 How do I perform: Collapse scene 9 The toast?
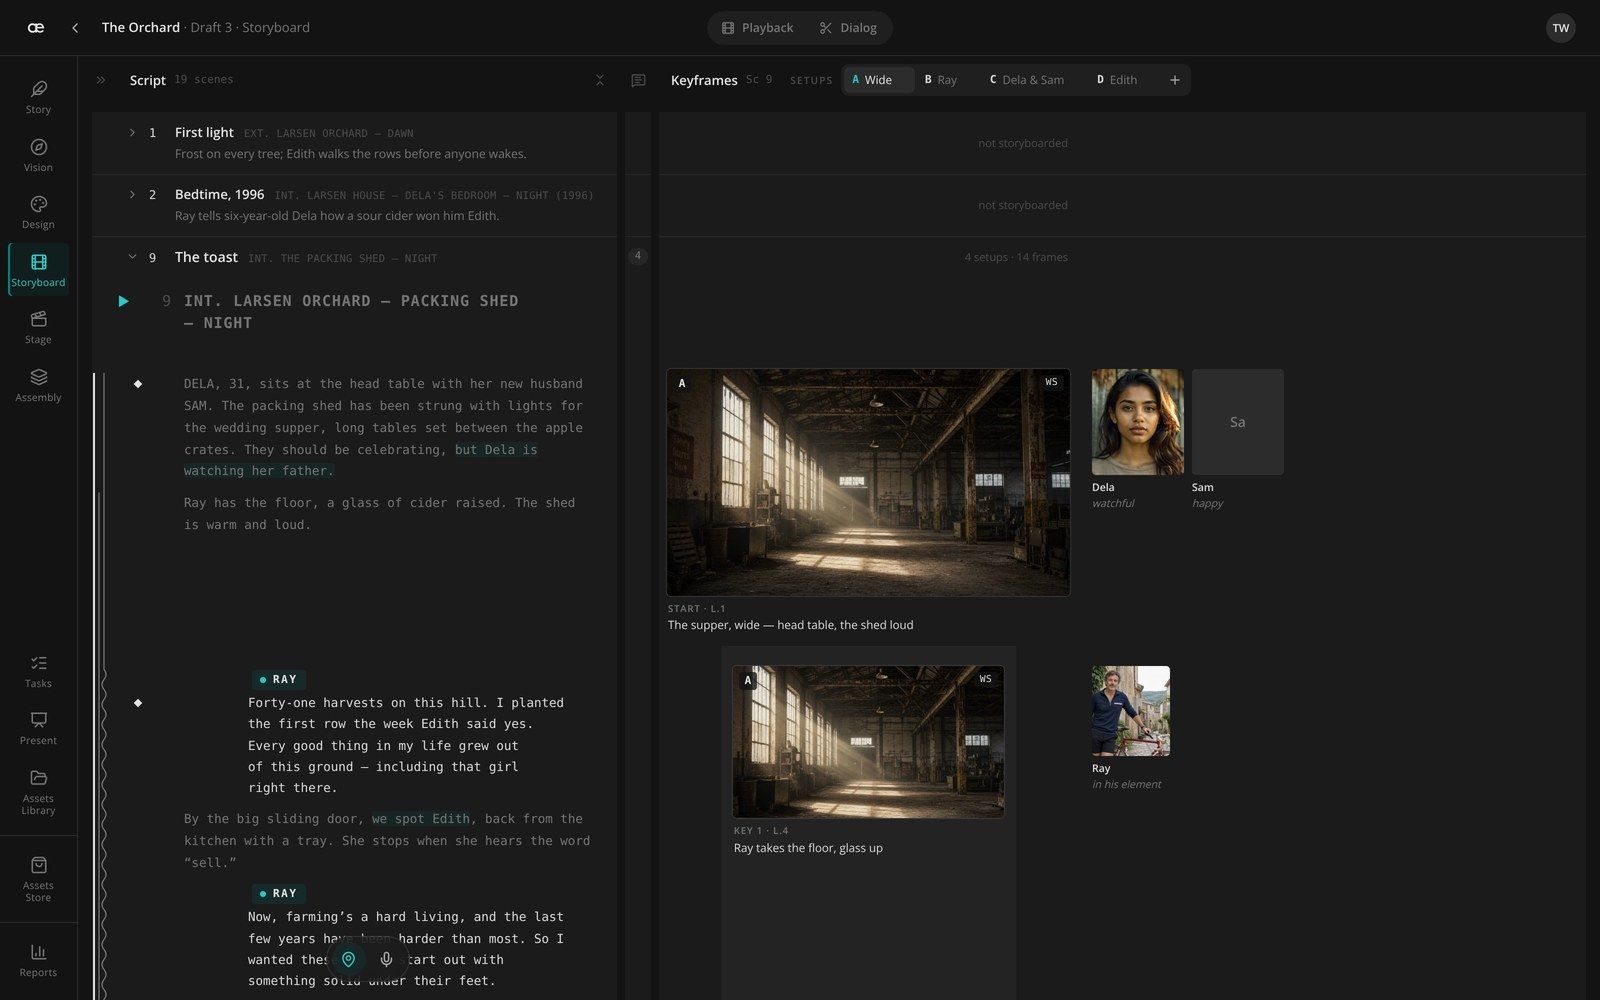point(132,257)
